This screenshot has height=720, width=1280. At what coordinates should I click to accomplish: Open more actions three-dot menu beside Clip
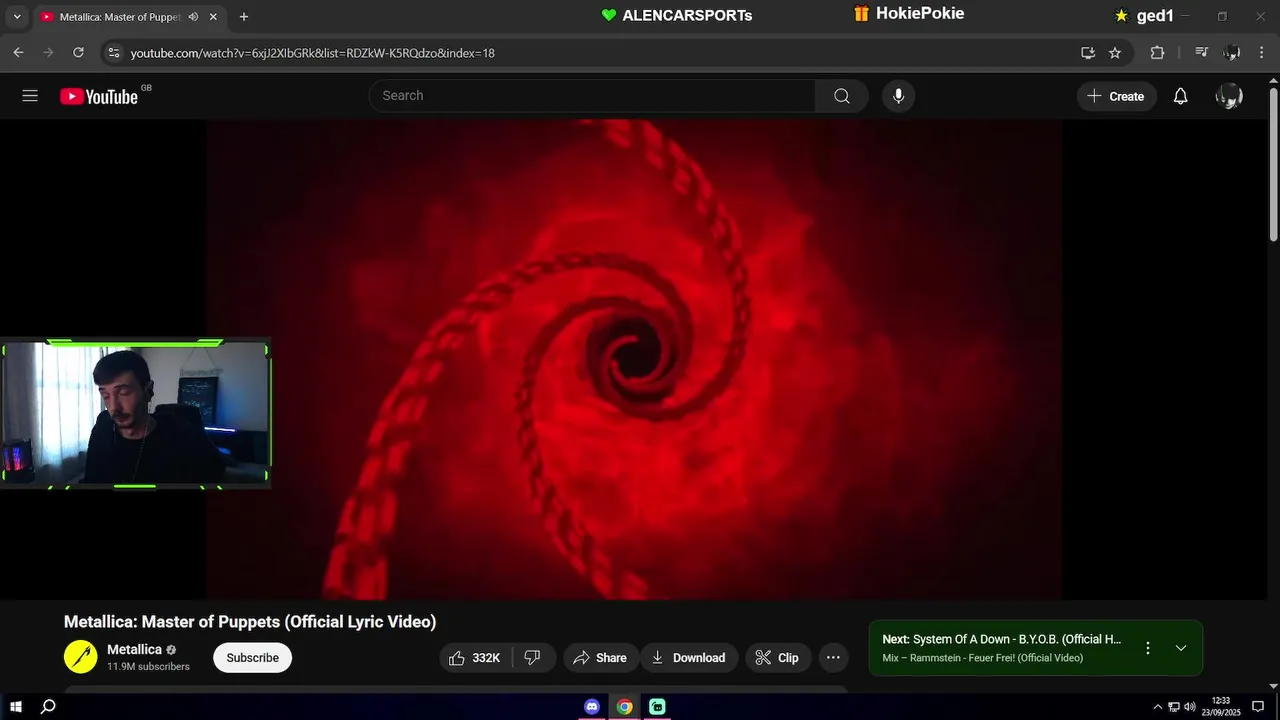click(833, 658)
